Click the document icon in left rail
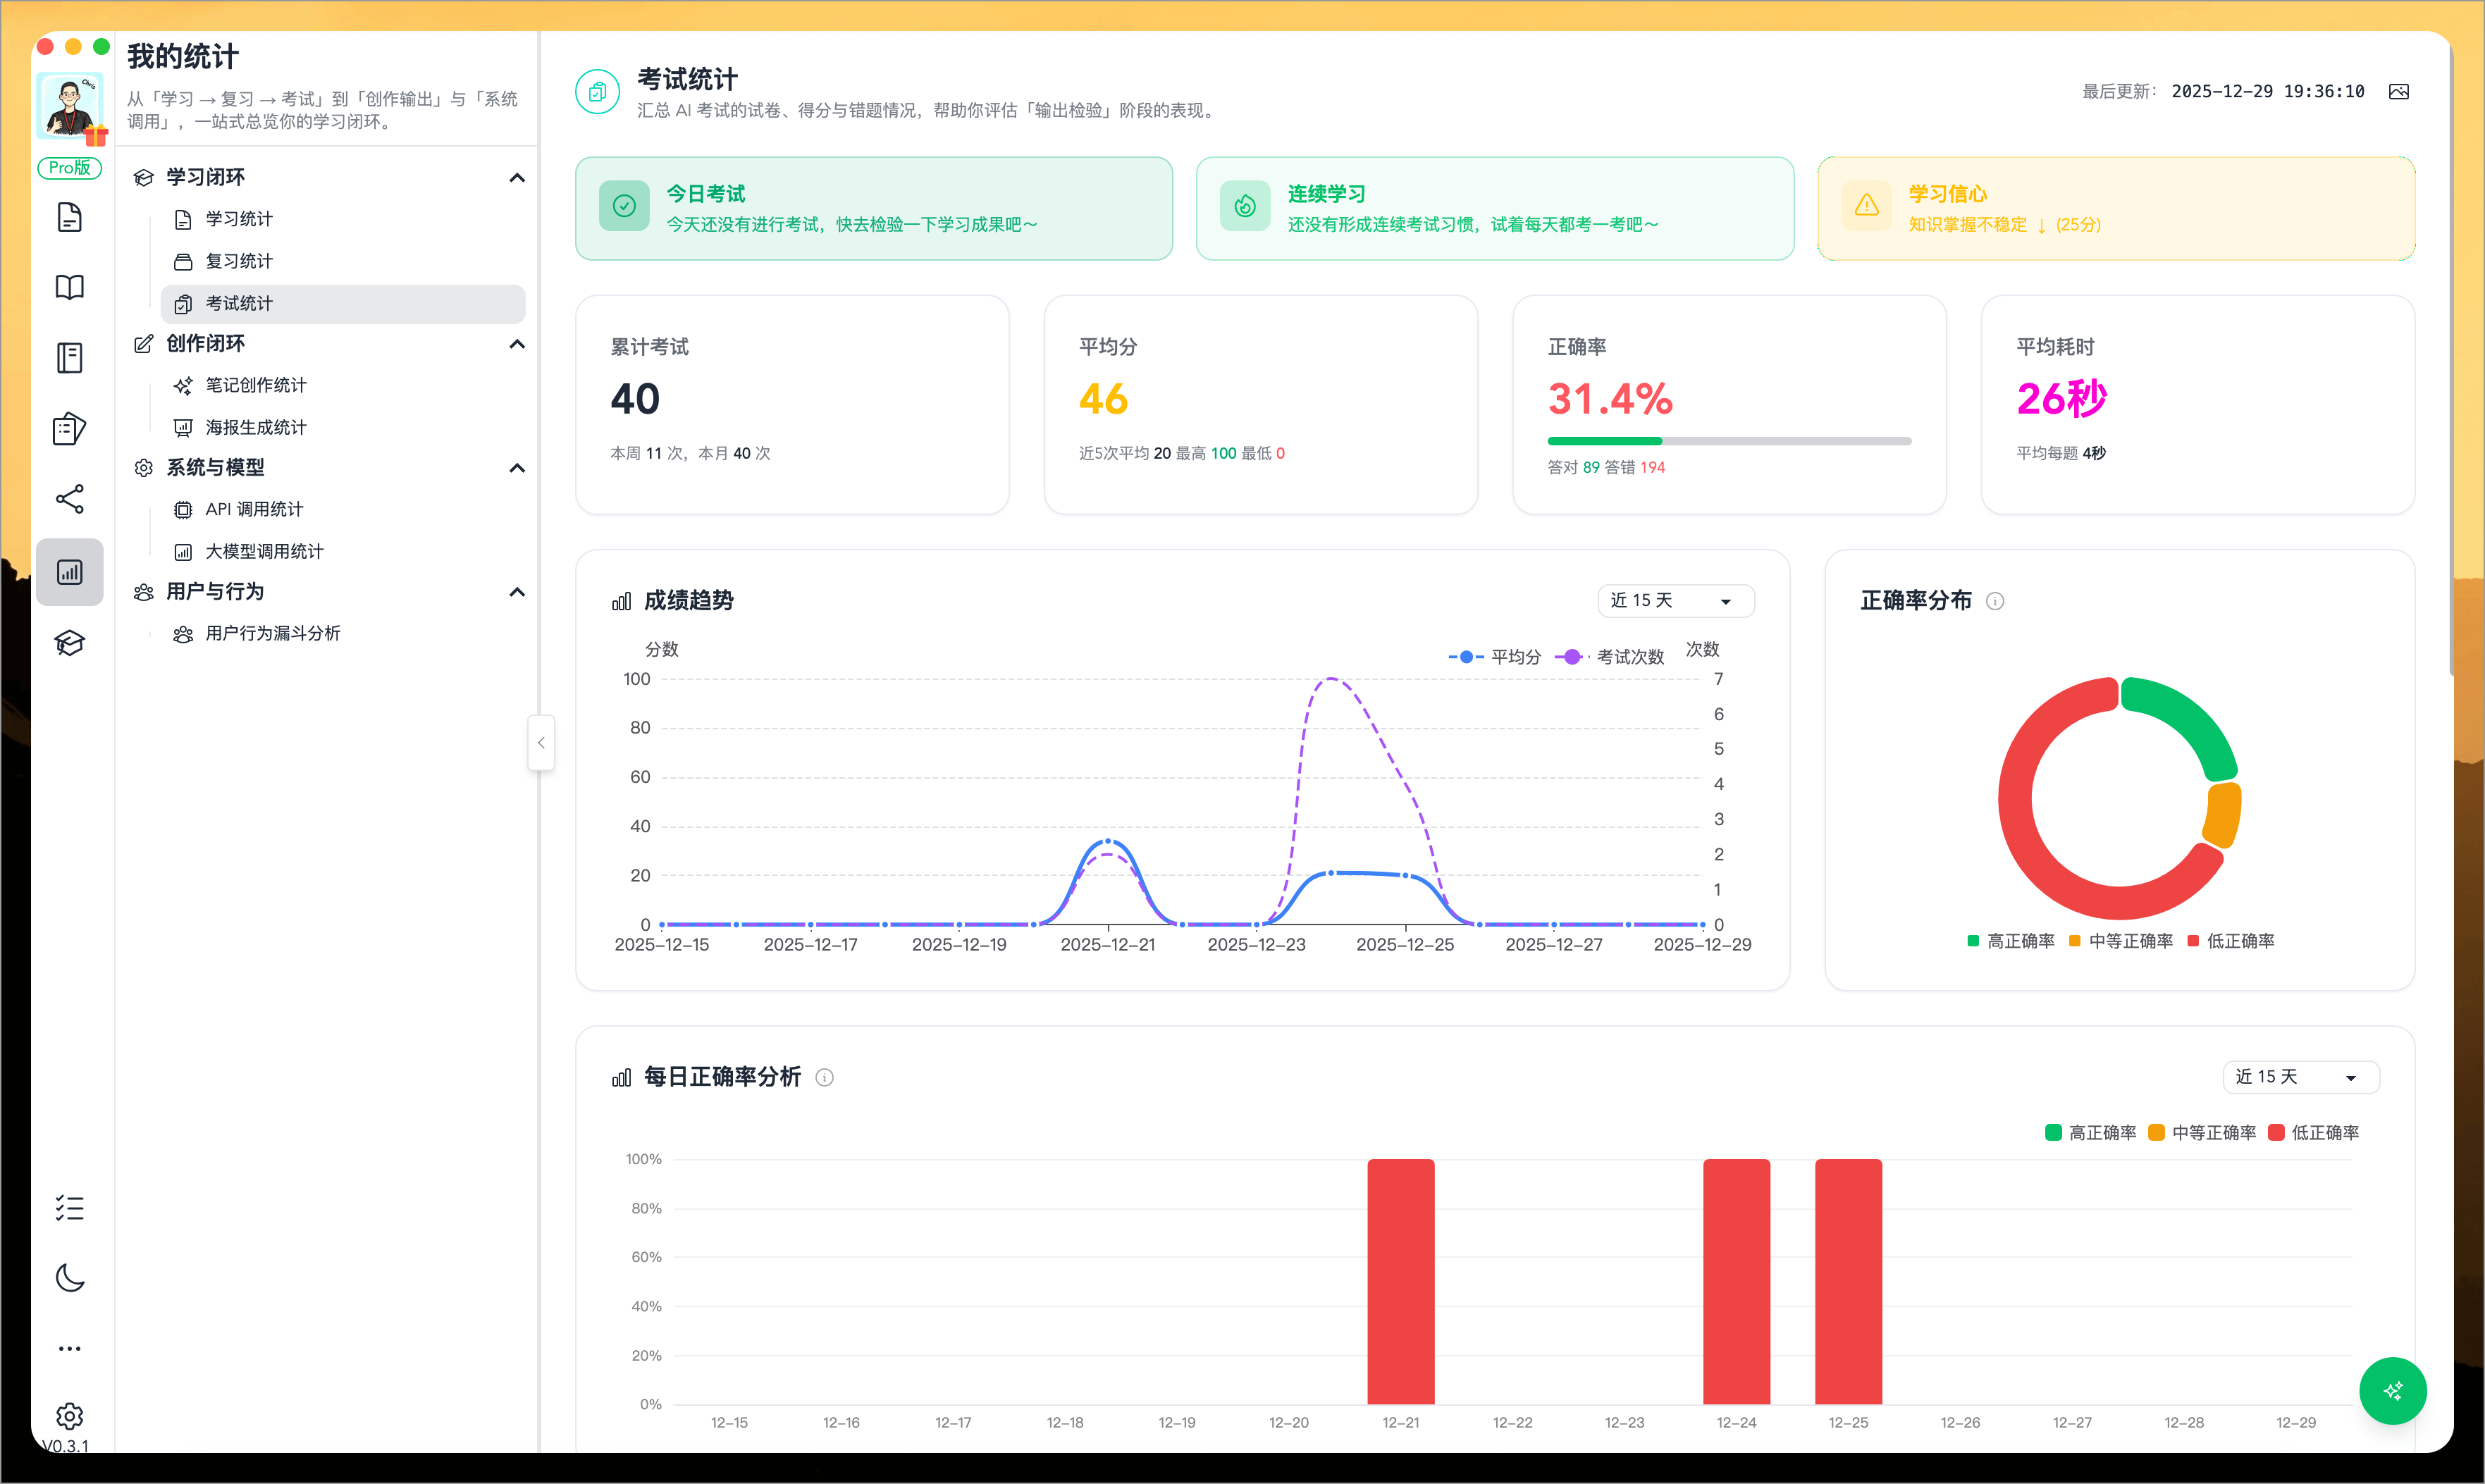Screen dimensions: 2485x1484 [69, 217]
